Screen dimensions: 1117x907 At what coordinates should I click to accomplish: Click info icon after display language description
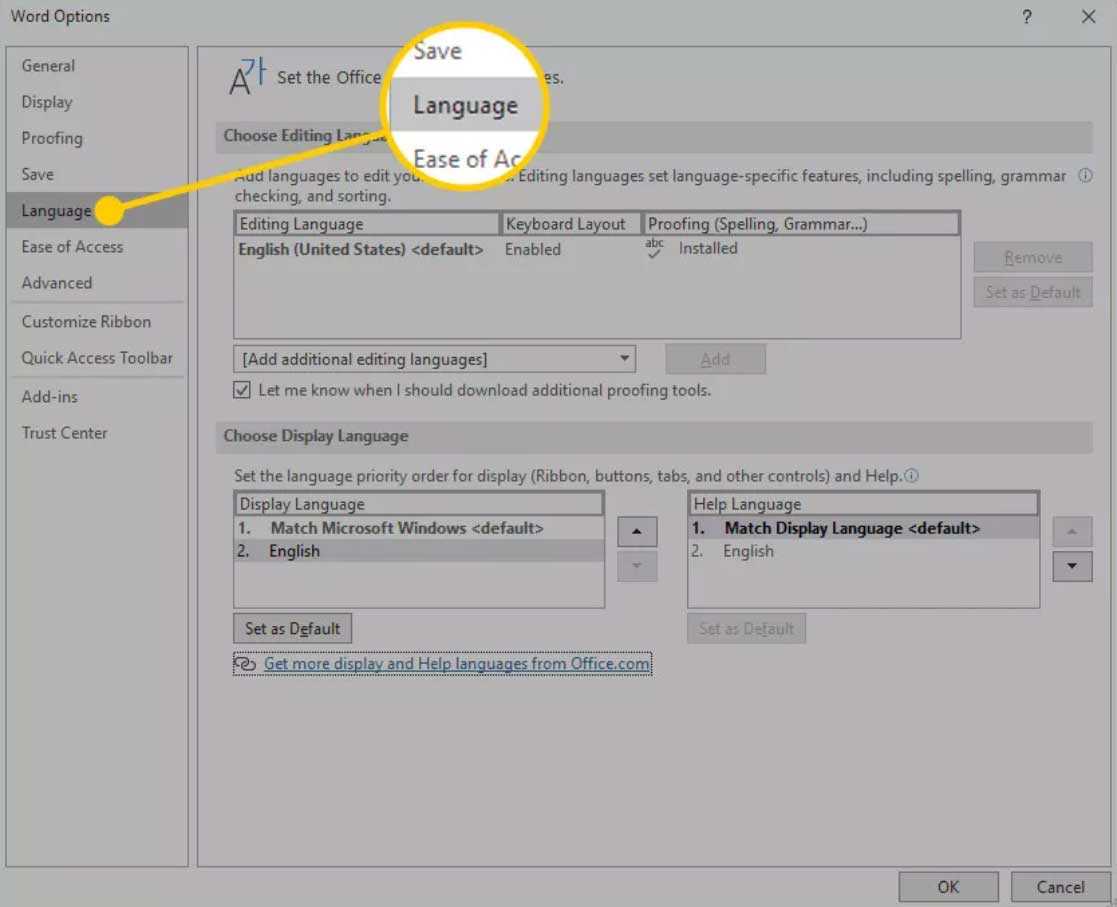pyautogui.click(x=911, y=477)
